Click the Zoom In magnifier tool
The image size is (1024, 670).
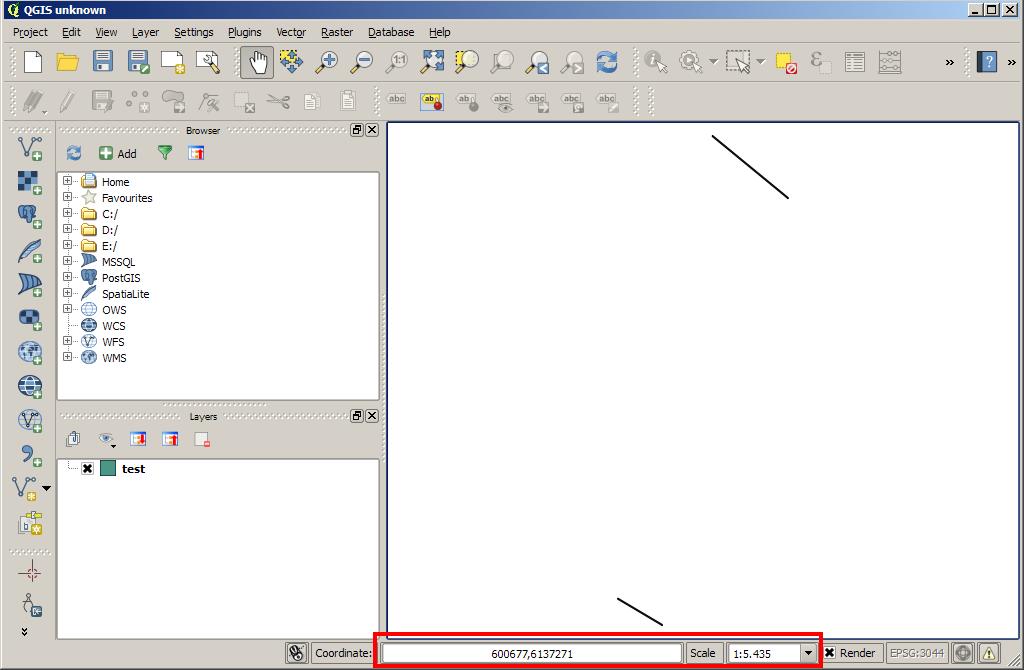point(326,62)
